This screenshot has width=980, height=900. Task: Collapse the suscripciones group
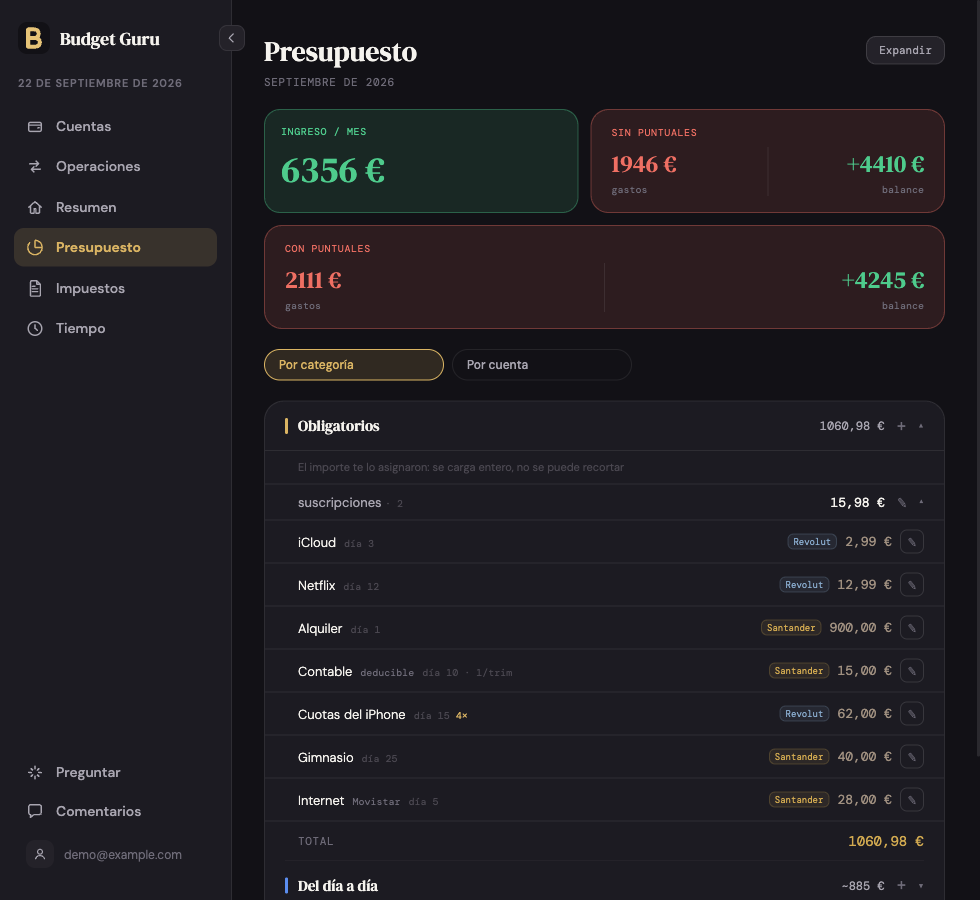coord(921,502)
